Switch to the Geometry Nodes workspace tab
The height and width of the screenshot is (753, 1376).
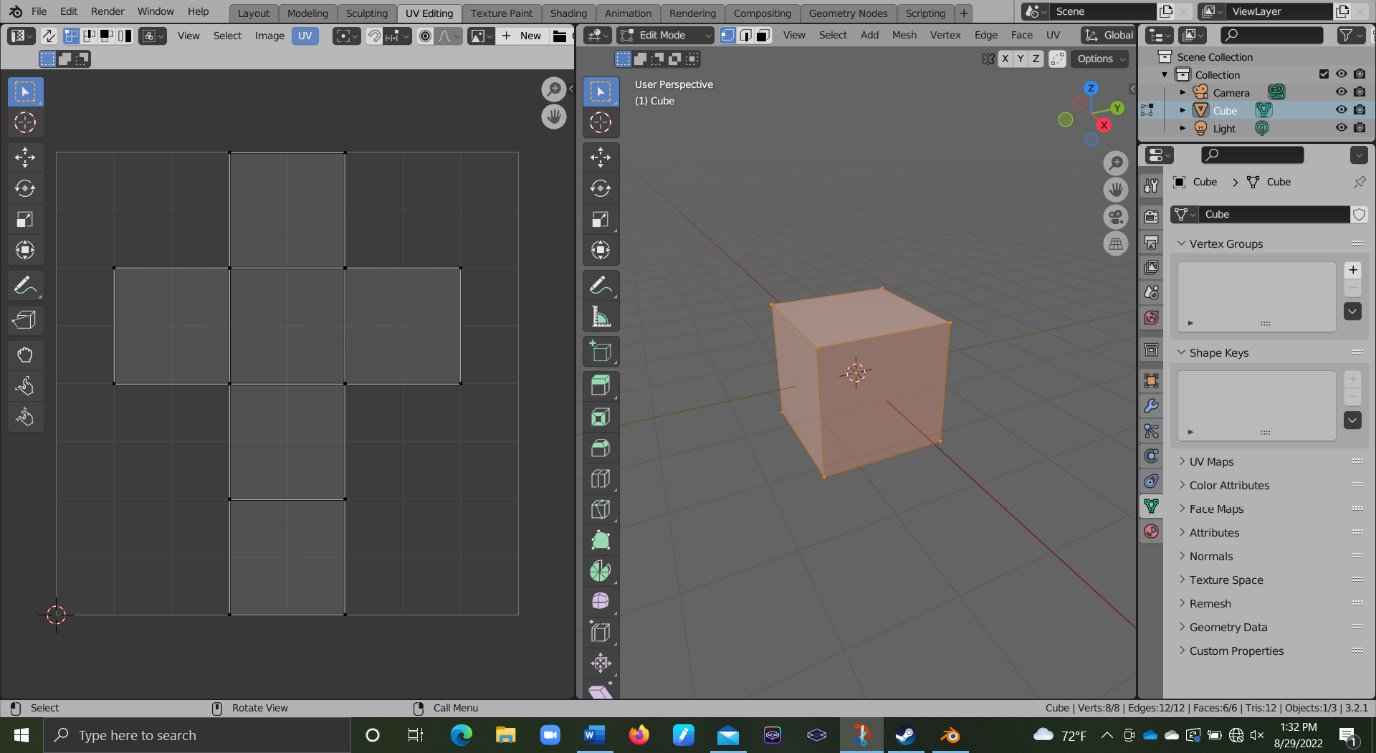point(847,13)
